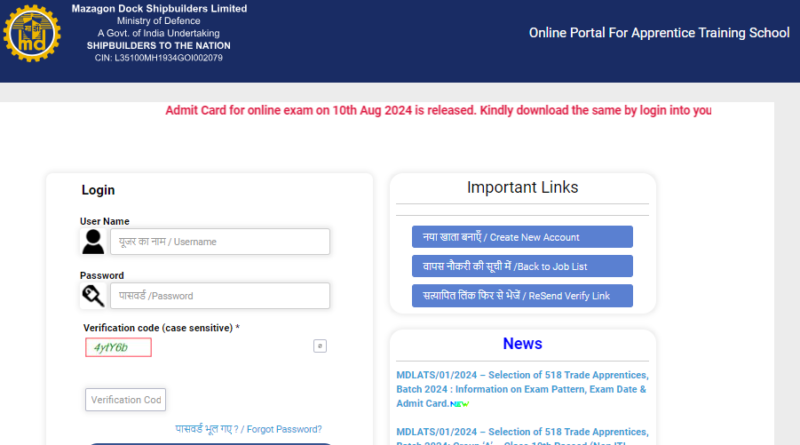Go to Back to Job List

tap(522, 266)
